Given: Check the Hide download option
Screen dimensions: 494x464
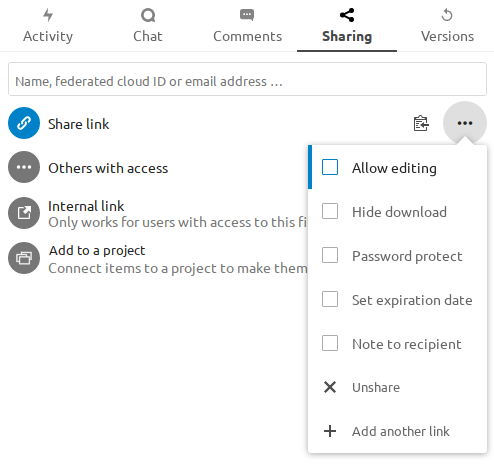Looking at the screenshot, I should point(330,211).
